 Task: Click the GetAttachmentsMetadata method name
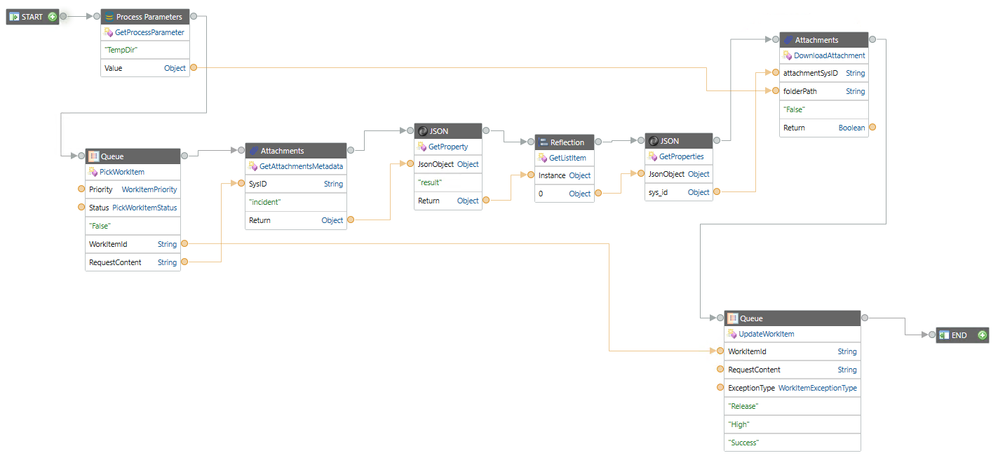[x=302, y=166]
